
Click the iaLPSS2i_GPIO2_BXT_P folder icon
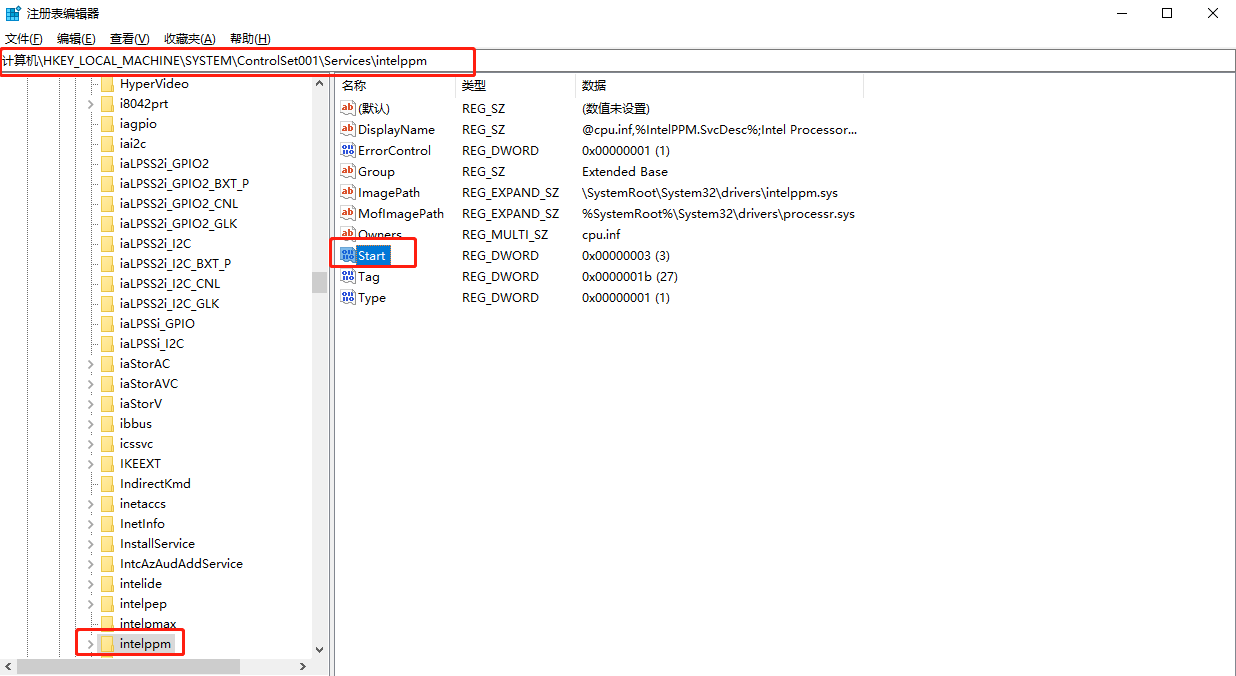pyautogui.click(x=107, y=184)
